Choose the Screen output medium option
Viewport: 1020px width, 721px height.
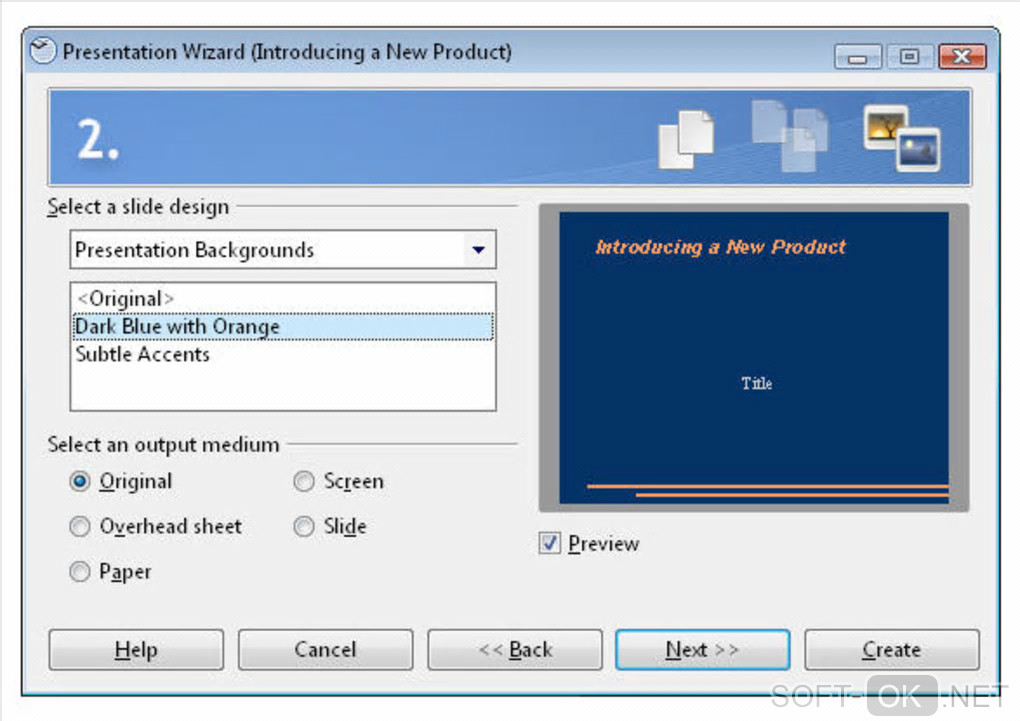pos(304,482)
